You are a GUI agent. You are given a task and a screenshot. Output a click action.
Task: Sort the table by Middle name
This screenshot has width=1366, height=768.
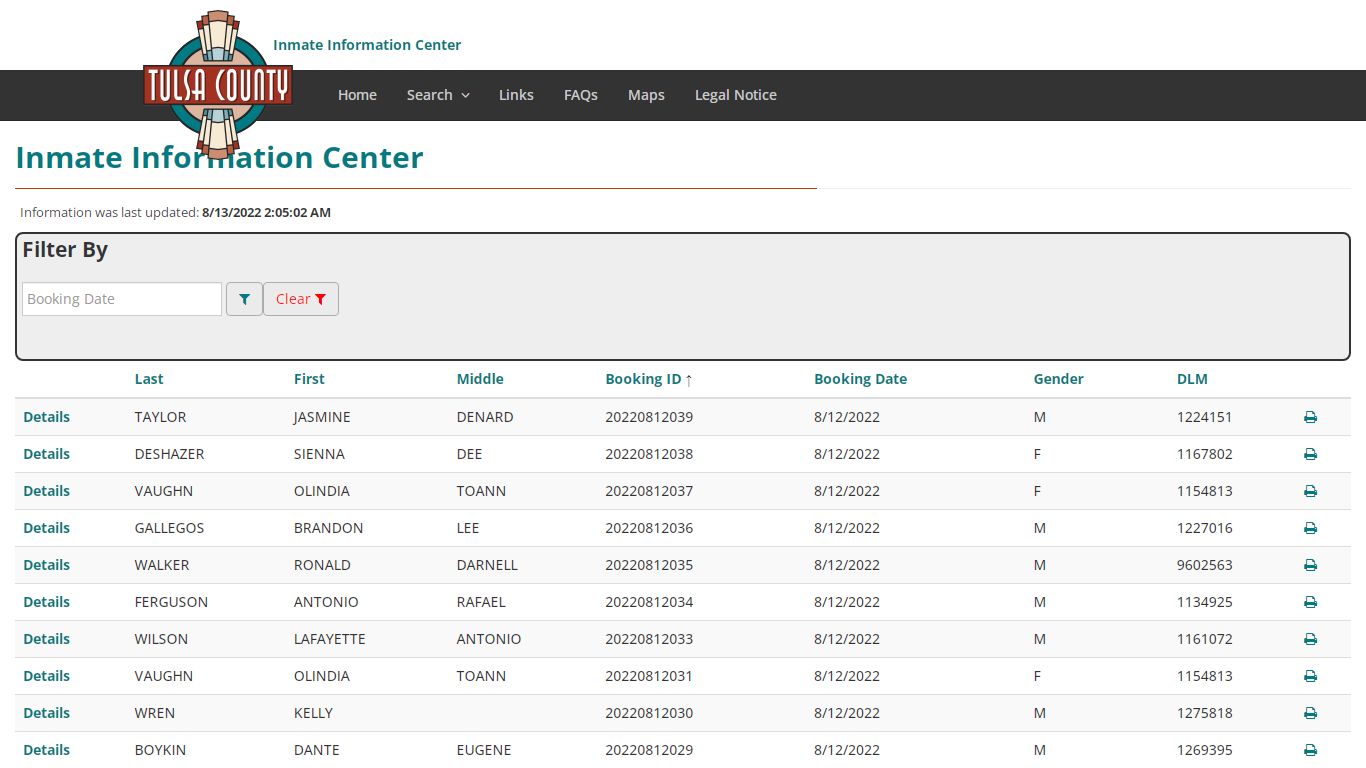[480, 379]
